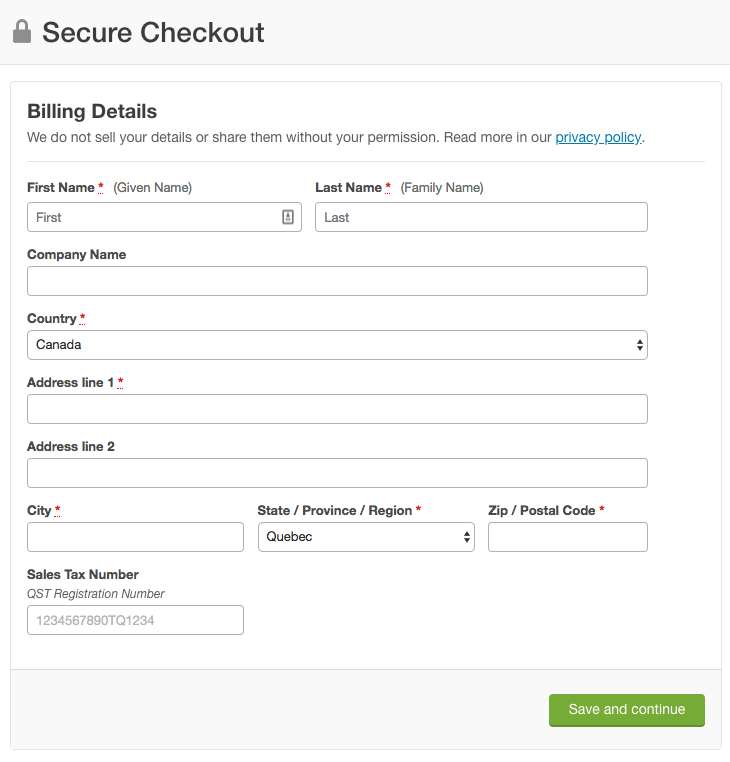Click the Save and continue button
This screenshot has width=730, height=762.
coord(626,710)
